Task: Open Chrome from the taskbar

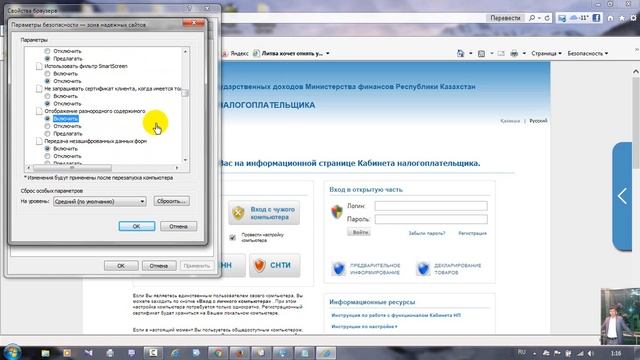Action: 218,353
